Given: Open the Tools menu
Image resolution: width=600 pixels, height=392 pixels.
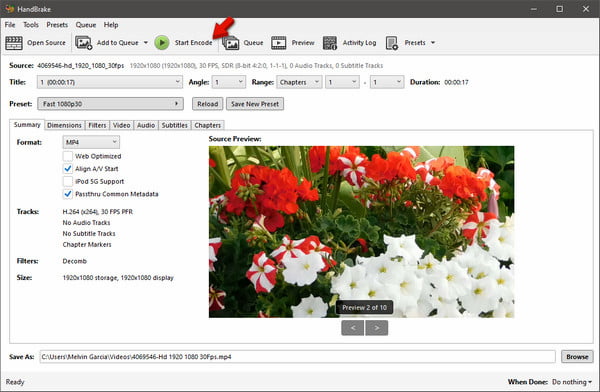Looking at the screenshot, I should [31, 25].
